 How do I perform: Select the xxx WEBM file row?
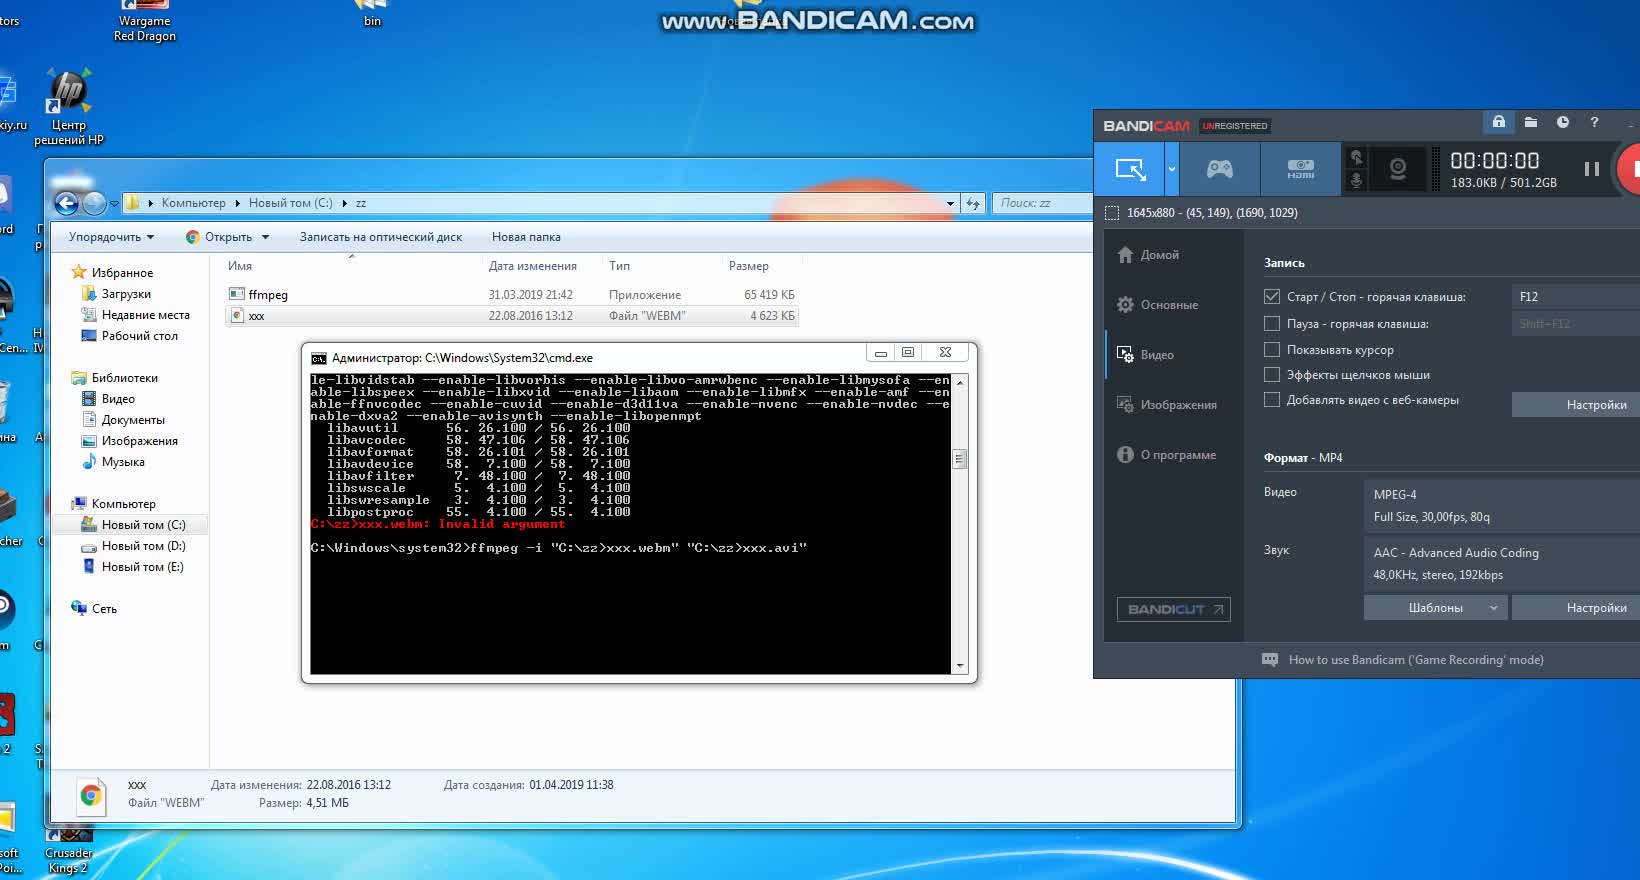(x=512, y=316)
